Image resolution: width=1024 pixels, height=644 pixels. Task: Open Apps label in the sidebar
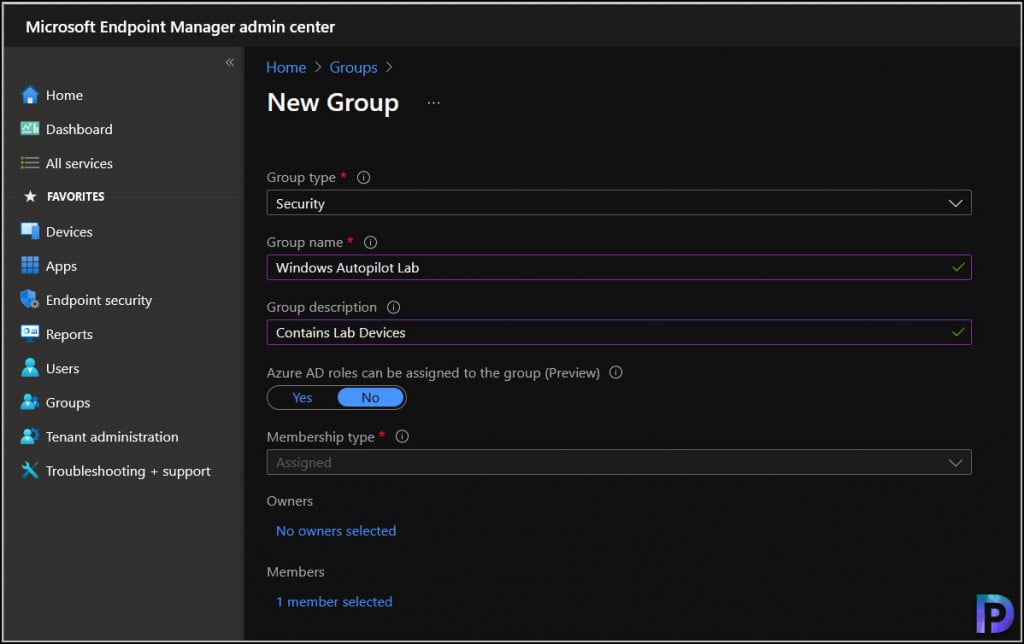(61, 266)
